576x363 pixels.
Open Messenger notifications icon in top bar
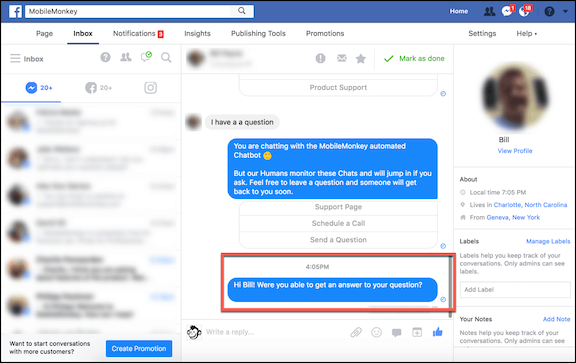[507, 11]
